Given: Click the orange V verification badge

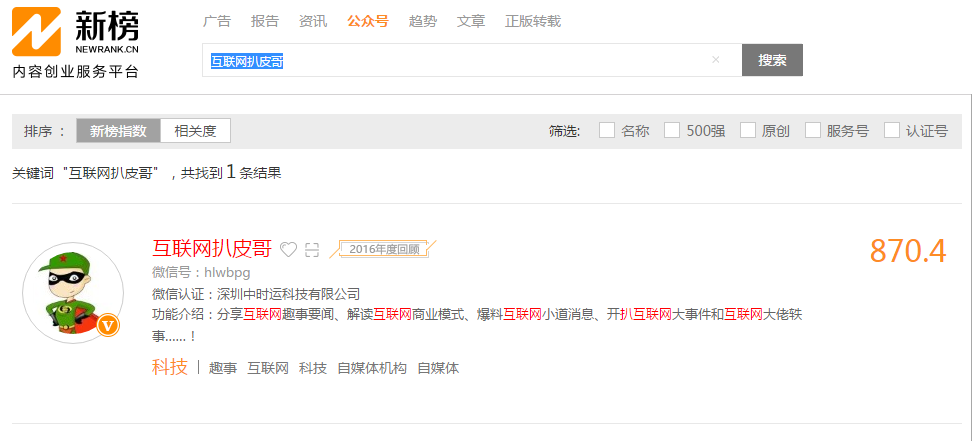Looking at the screenshot, I should click(108, 326).
